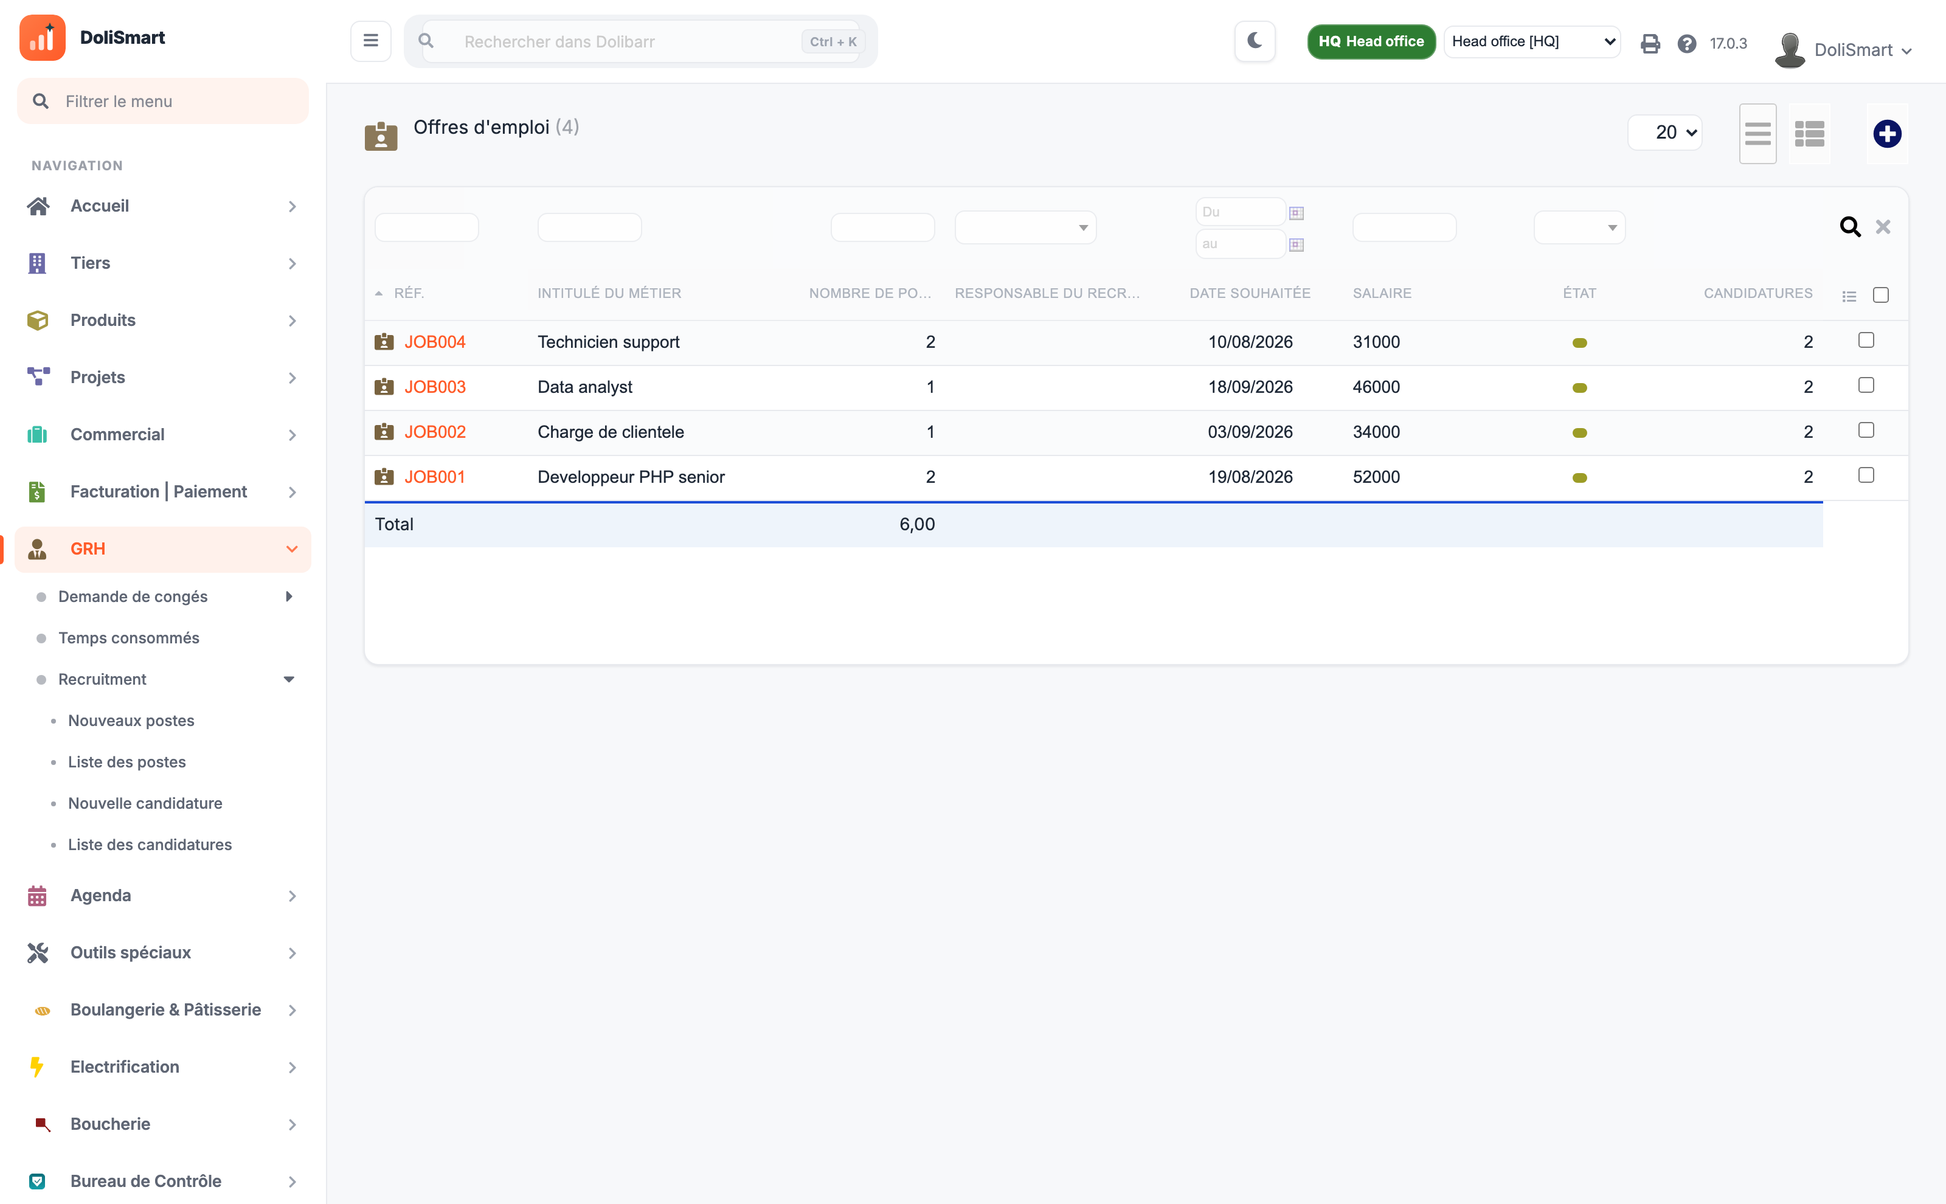Screen dimensions: 1946x1204
Task: Click the Developpeur PHP senior status dot
Action: [1580, 478]
